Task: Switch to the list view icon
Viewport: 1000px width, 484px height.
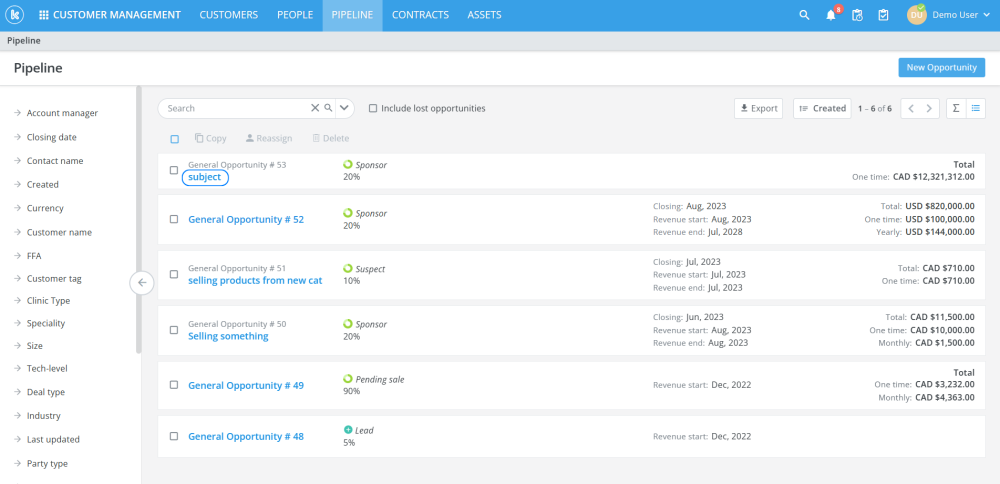Action: (x=976, y=108)
